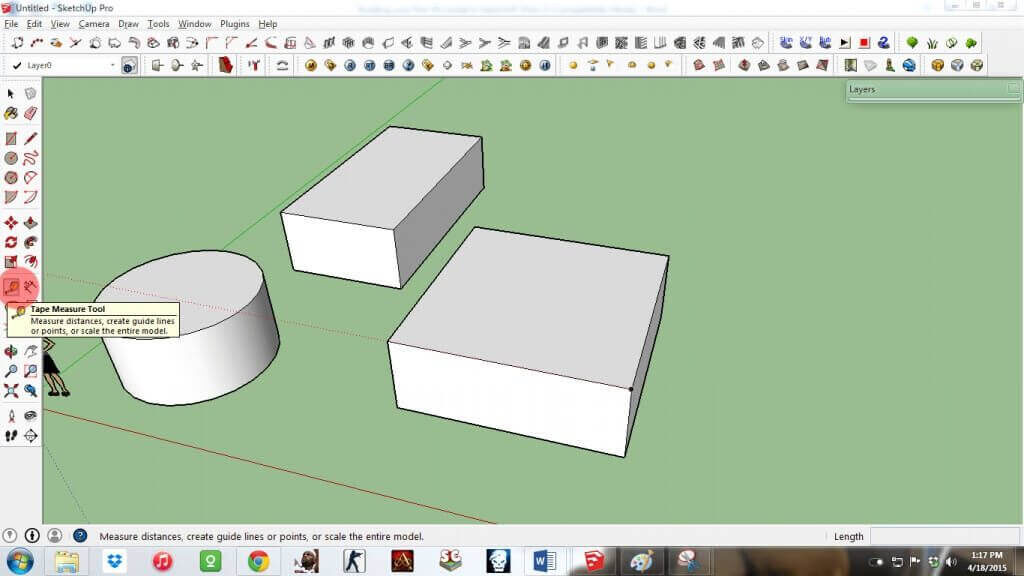Click the Length measurement input box
This screenshot has height=576, width=1024.
pyautogui.click(x=944, y=536)
